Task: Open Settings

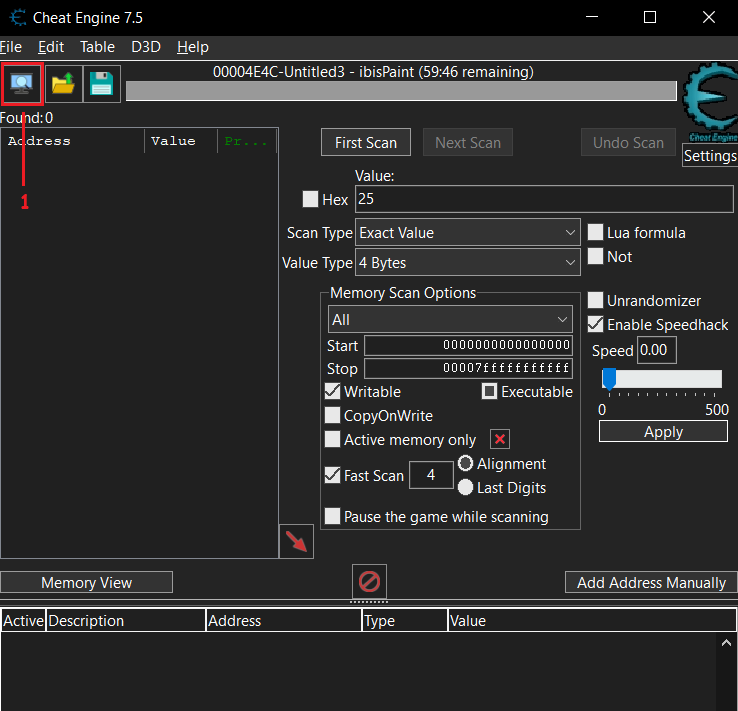Action: (x=710, y=155)
